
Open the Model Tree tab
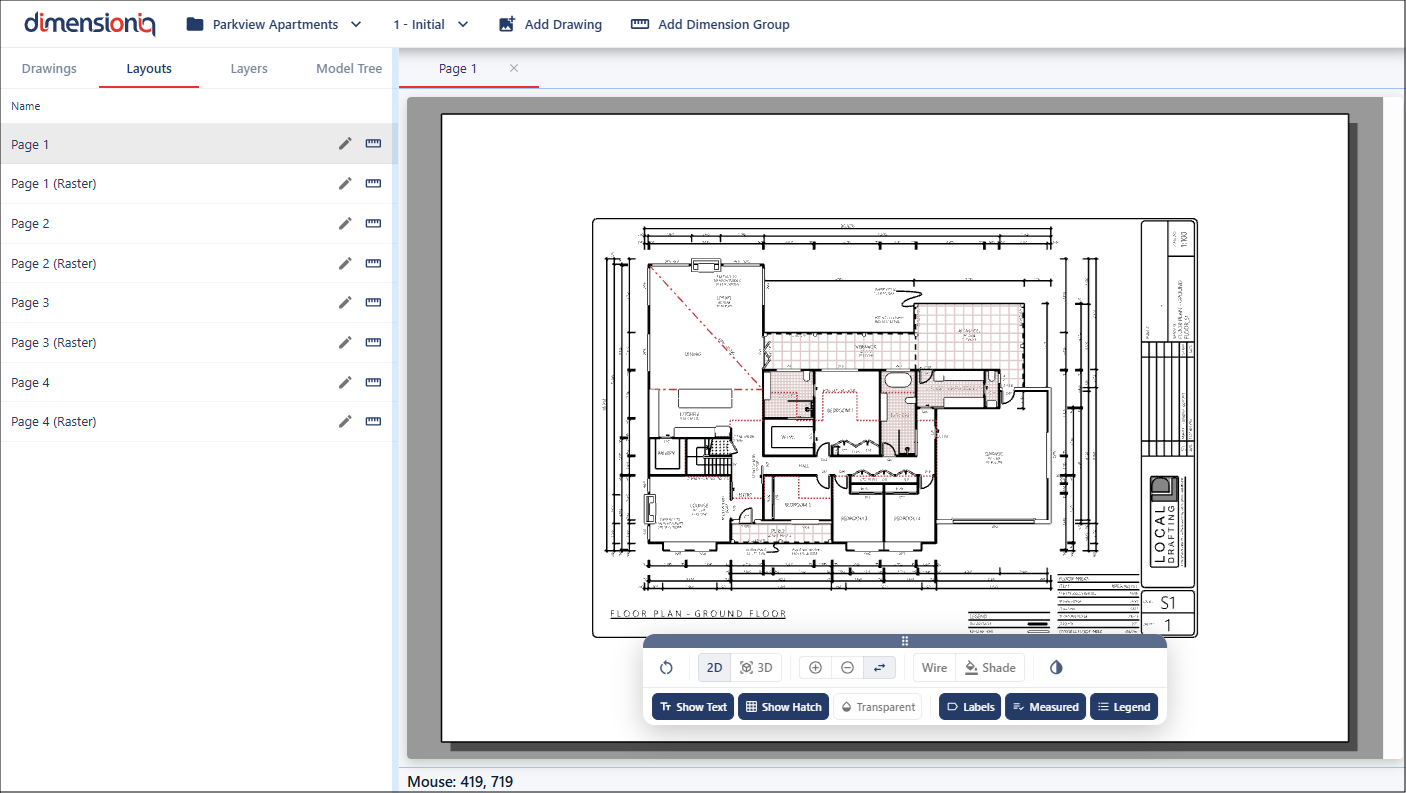pyautogui.click(x=349, y=69)
